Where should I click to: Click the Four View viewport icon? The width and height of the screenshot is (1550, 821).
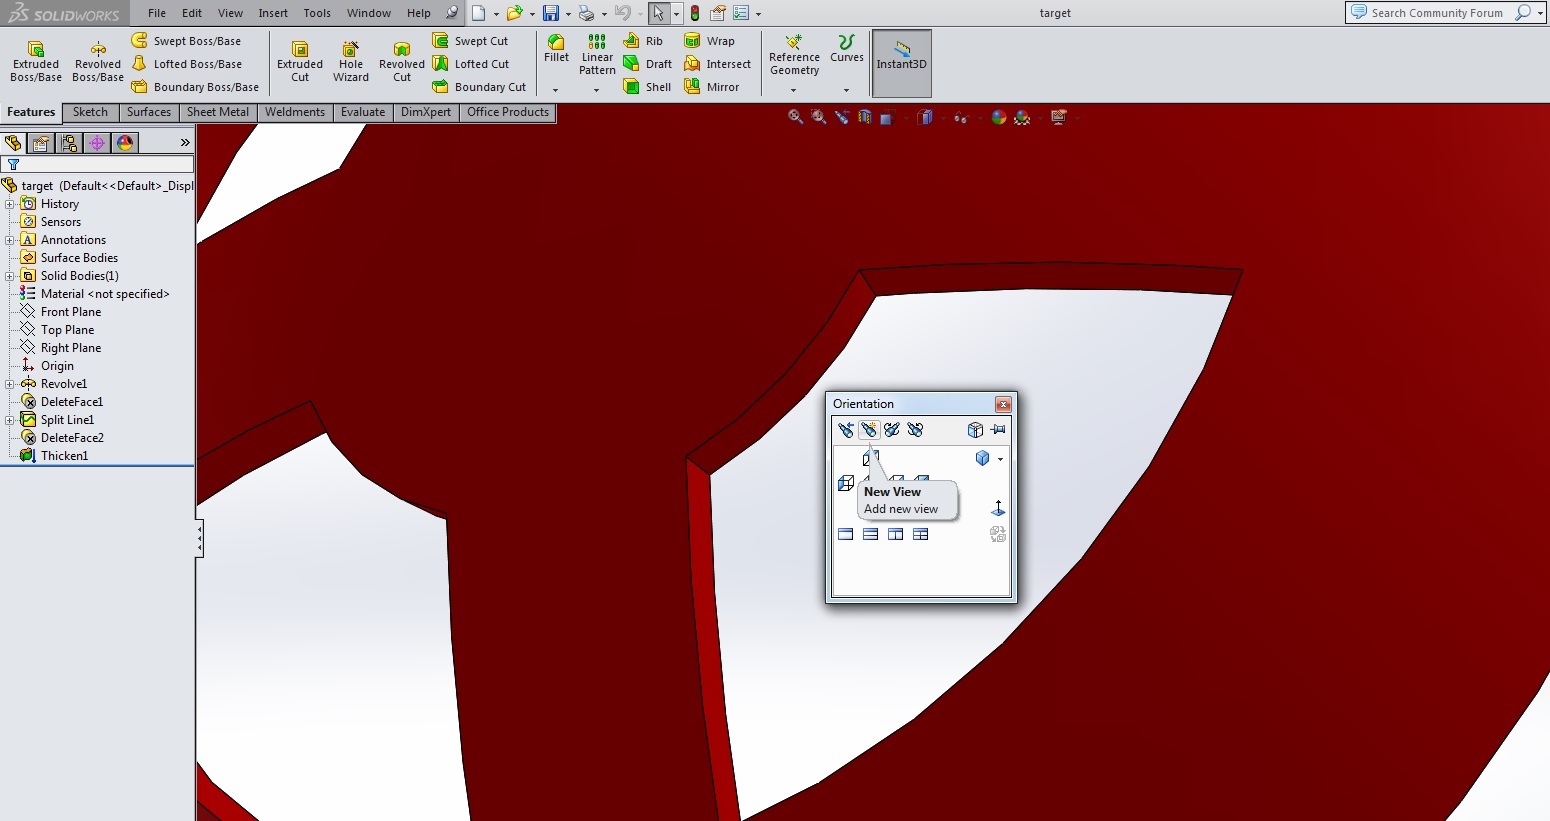tap(921, 534)
